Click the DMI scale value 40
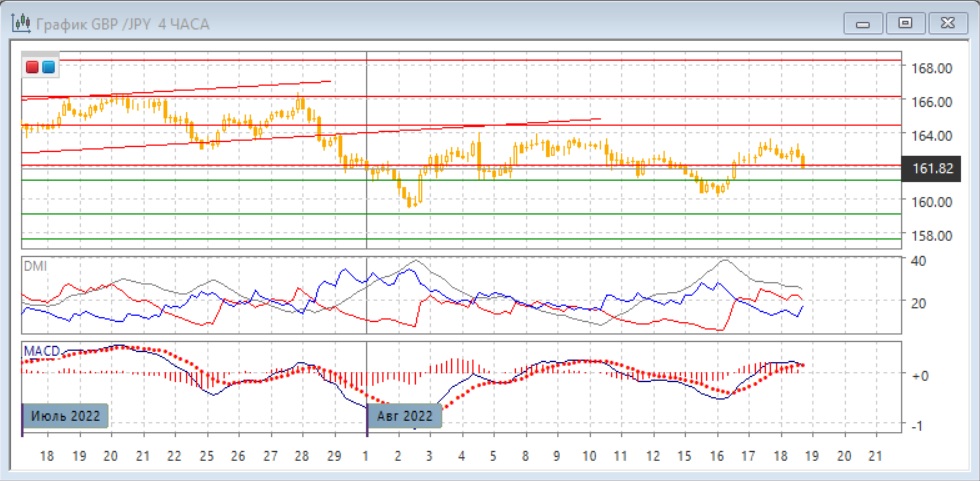 pyautogui.click(x=920, y=260)
